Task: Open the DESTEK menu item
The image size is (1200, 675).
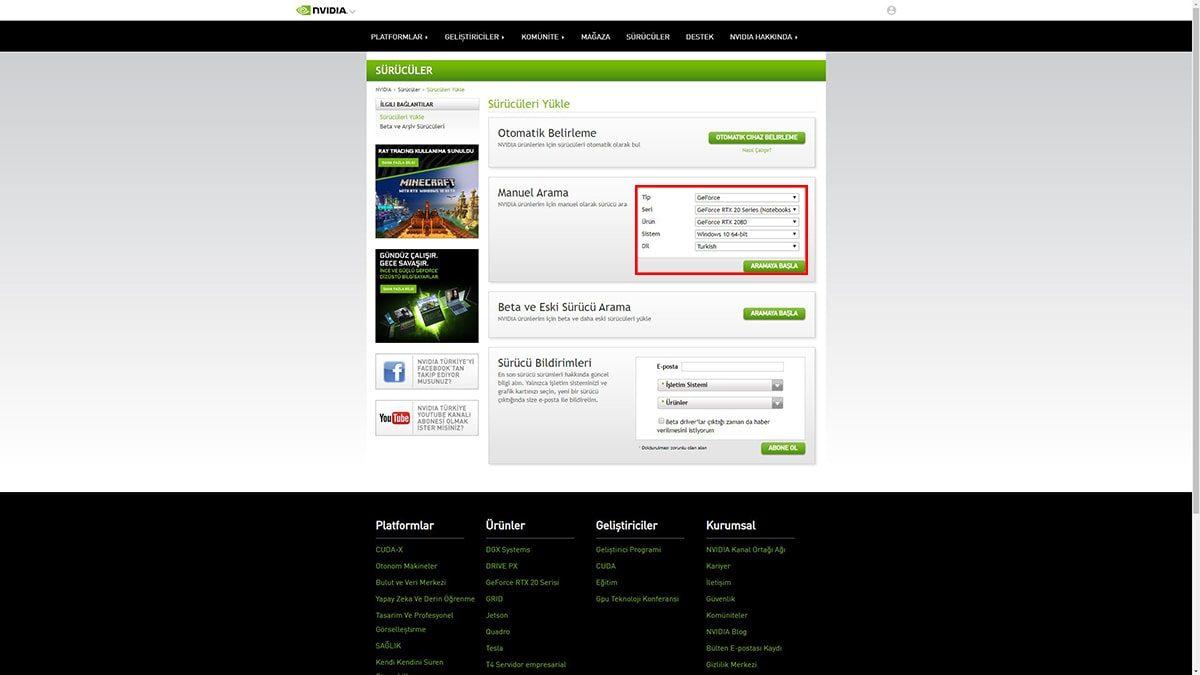Action: click(699, 36)
